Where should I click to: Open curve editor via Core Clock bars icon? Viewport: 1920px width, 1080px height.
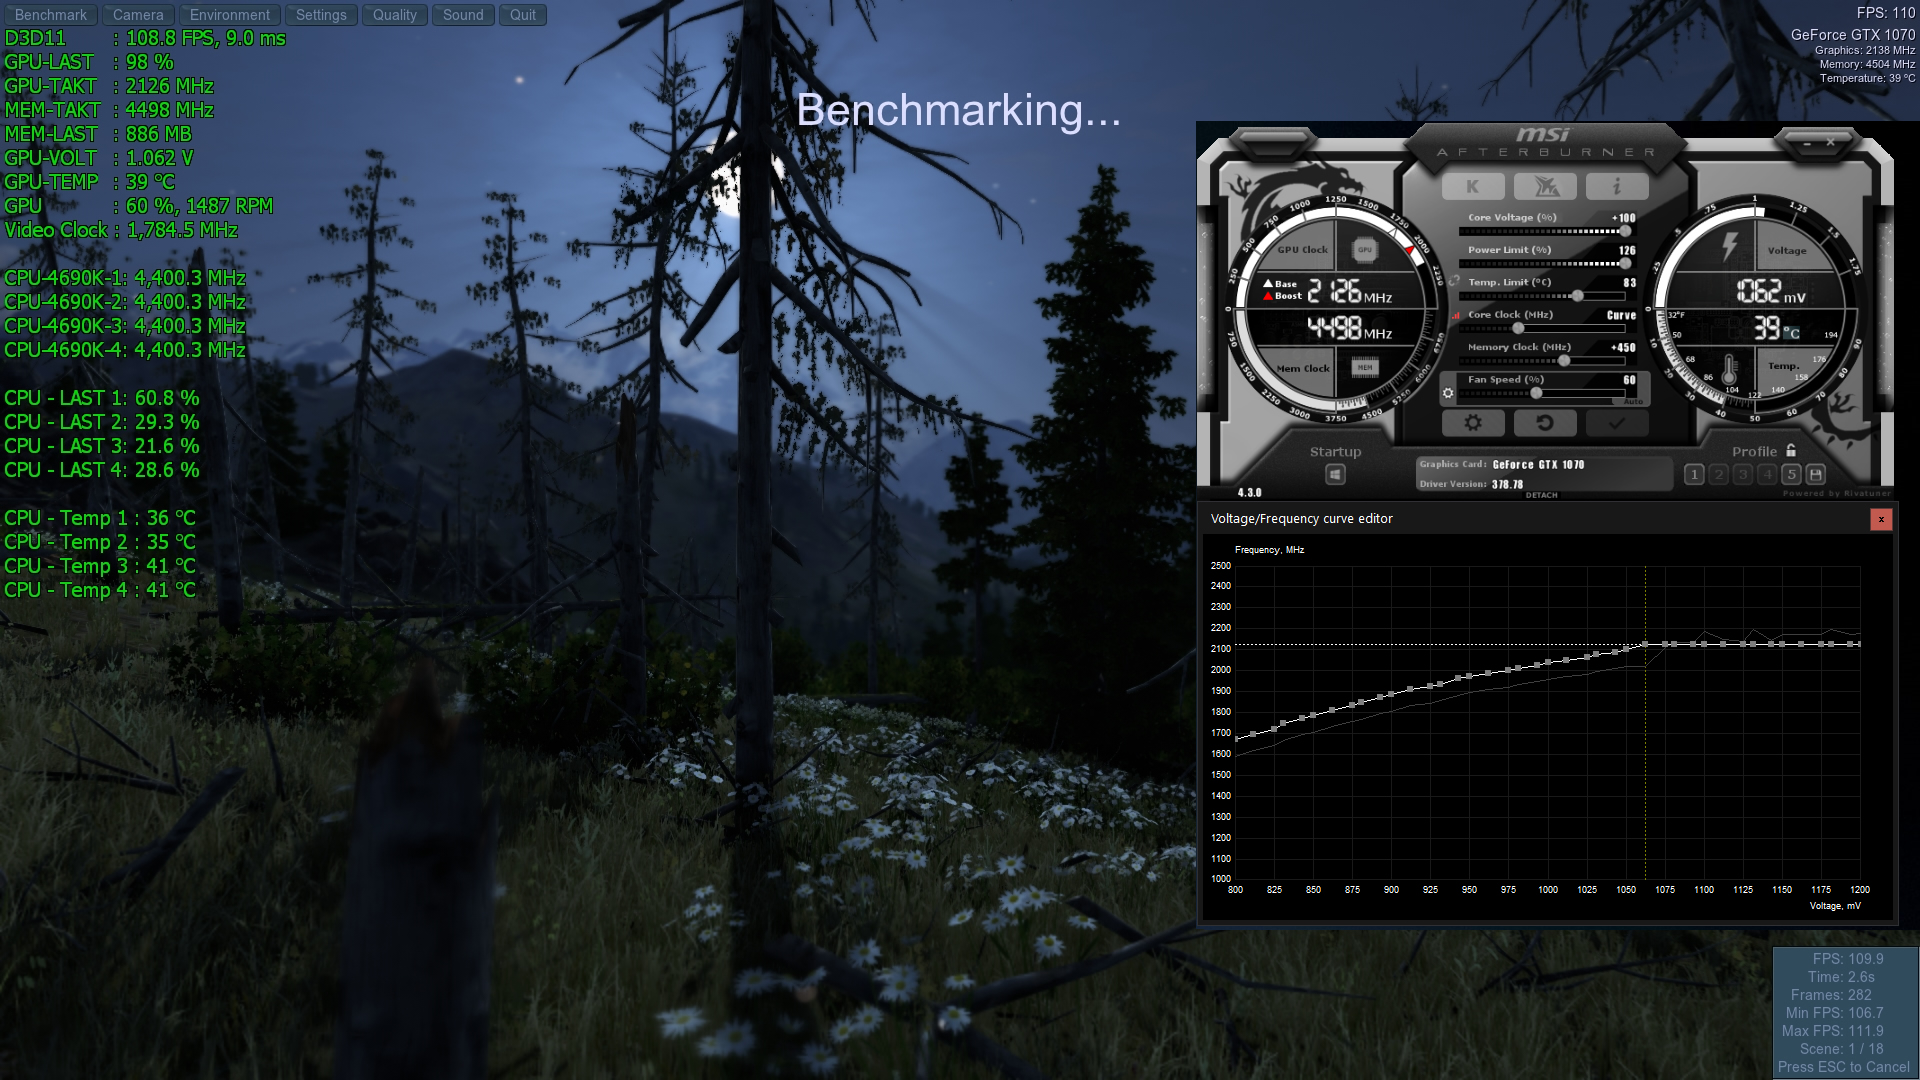click(1456, 315)
